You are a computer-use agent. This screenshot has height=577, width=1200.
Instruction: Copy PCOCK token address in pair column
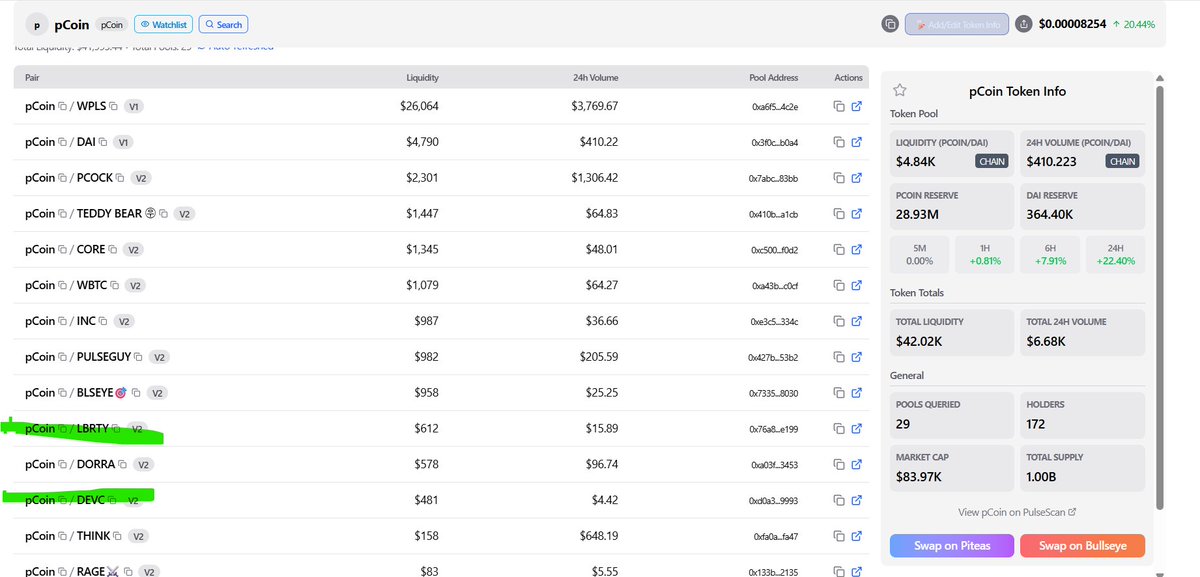120,178
